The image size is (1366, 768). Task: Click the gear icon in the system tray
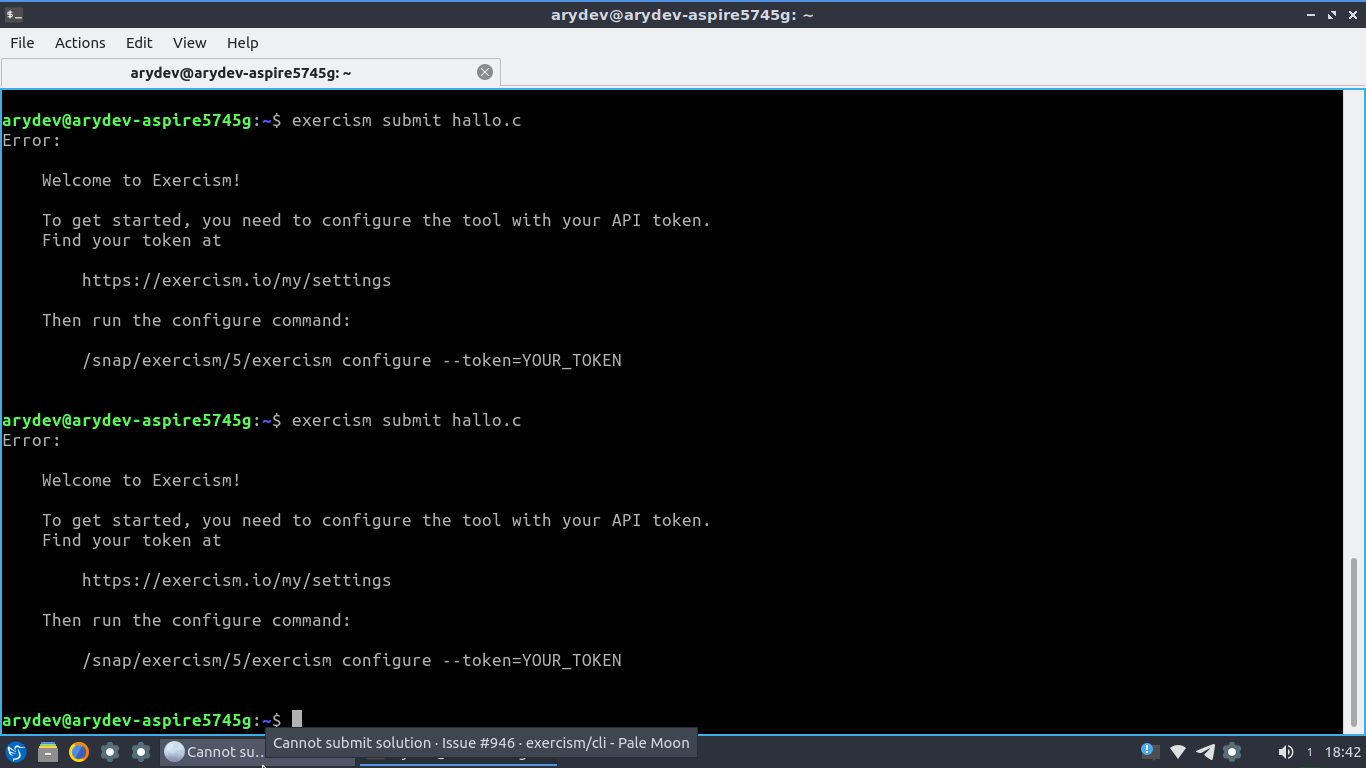coord(1233,752)
